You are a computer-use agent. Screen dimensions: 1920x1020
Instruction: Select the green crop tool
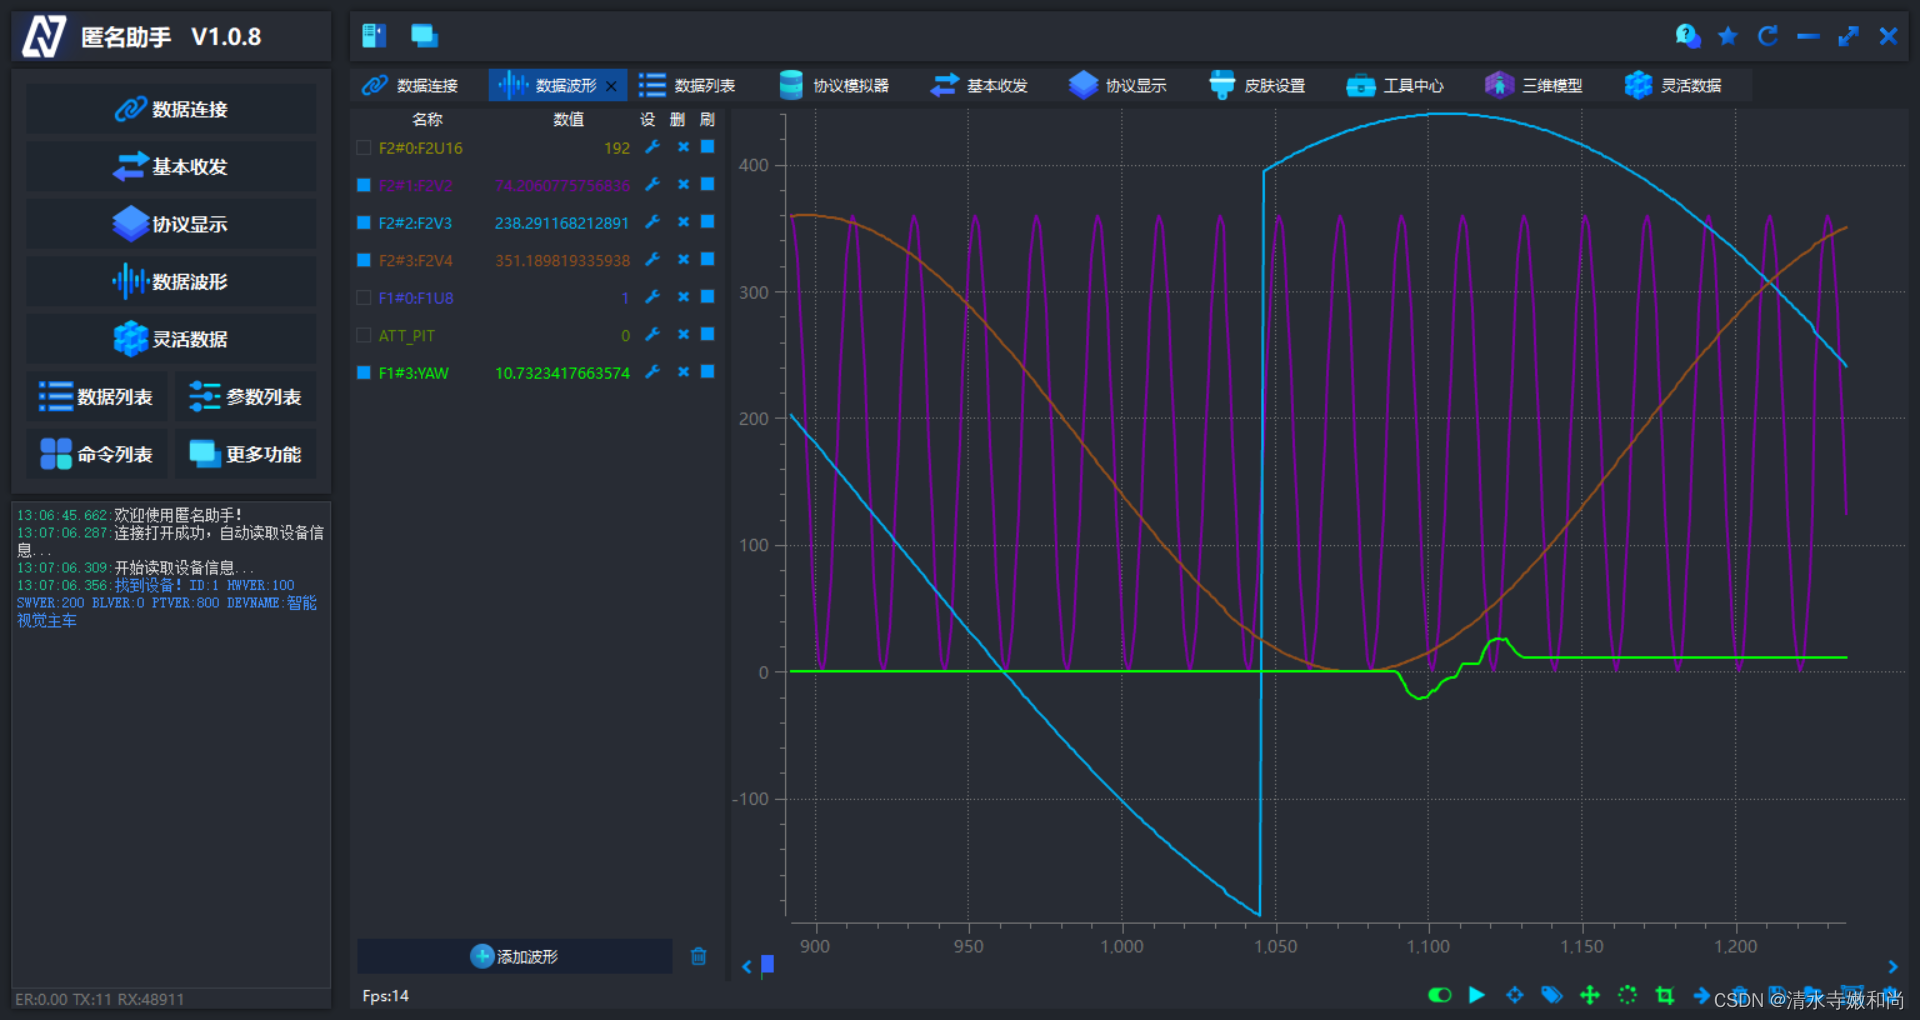[1665, 995]
